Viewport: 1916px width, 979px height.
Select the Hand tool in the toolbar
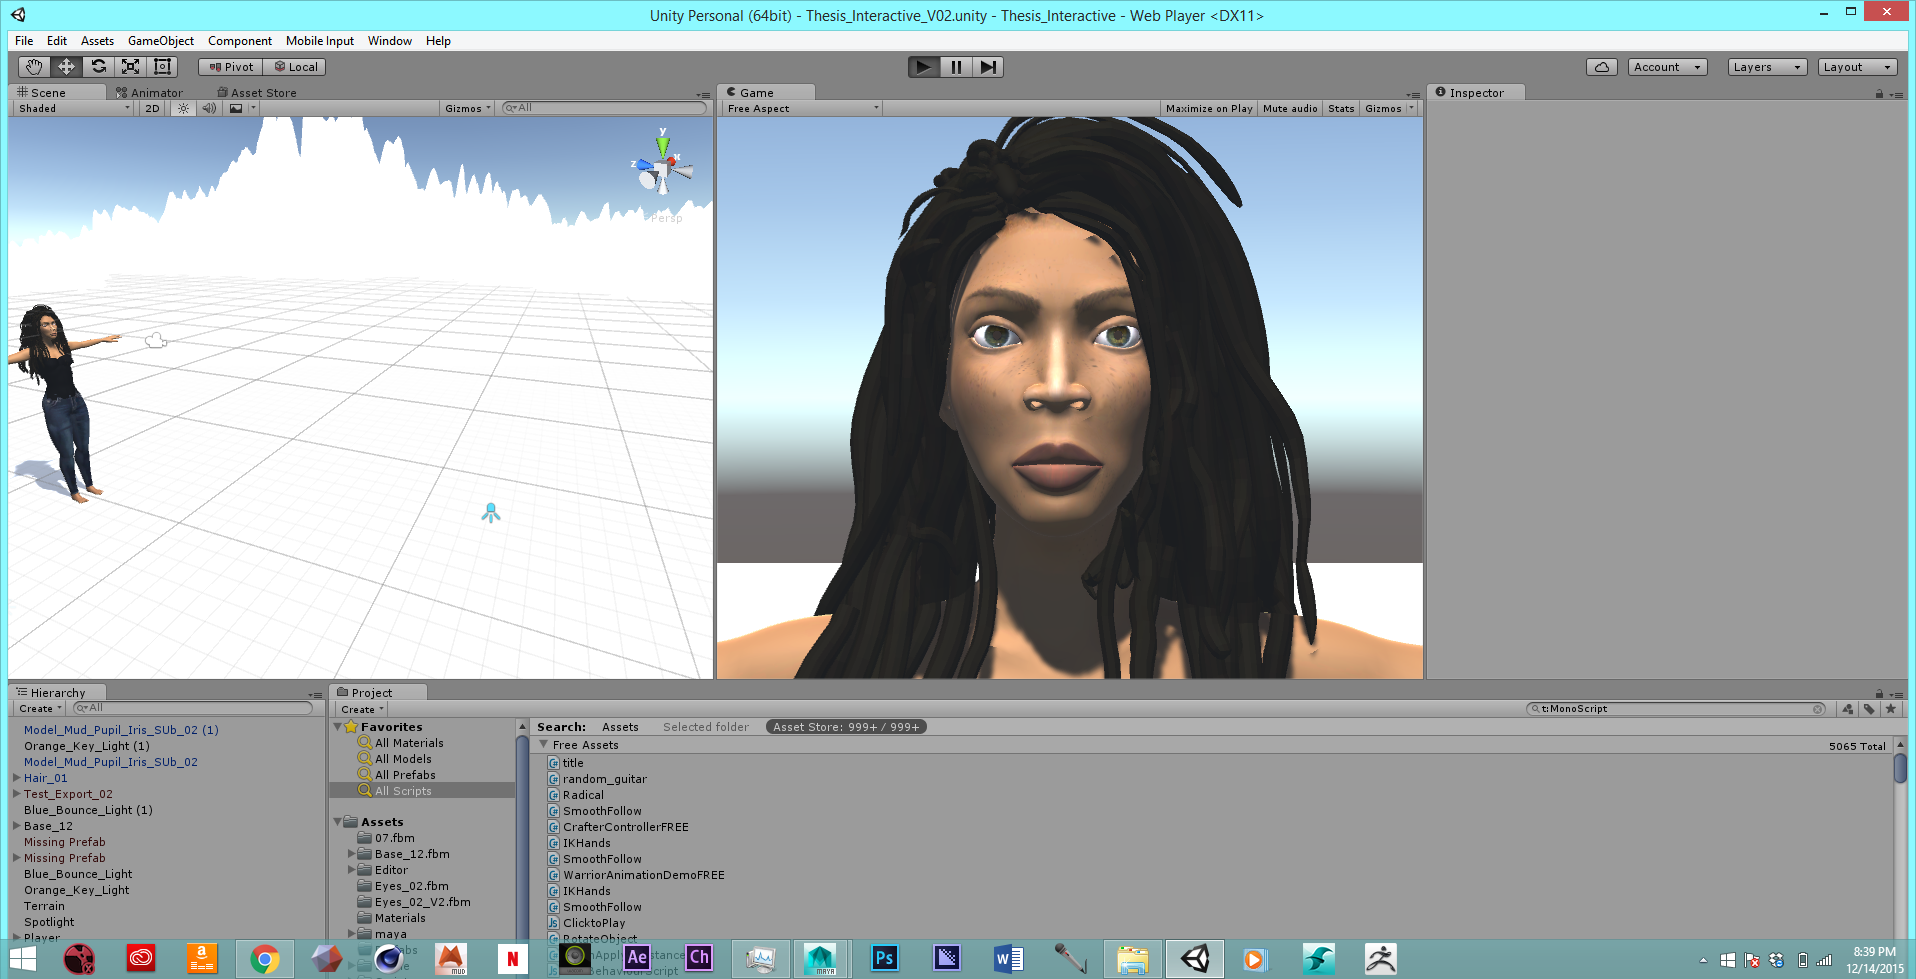click(x=34, y=67)
